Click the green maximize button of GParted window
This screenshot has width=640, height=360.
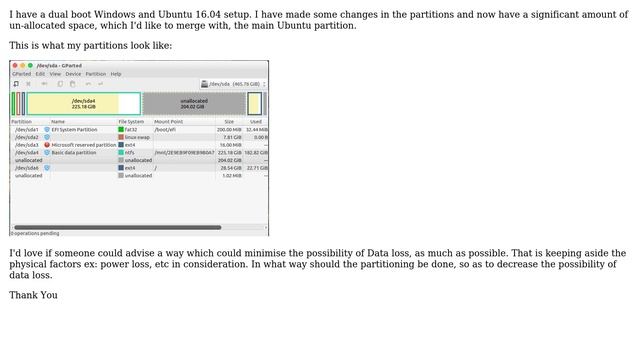coord(30,65)
